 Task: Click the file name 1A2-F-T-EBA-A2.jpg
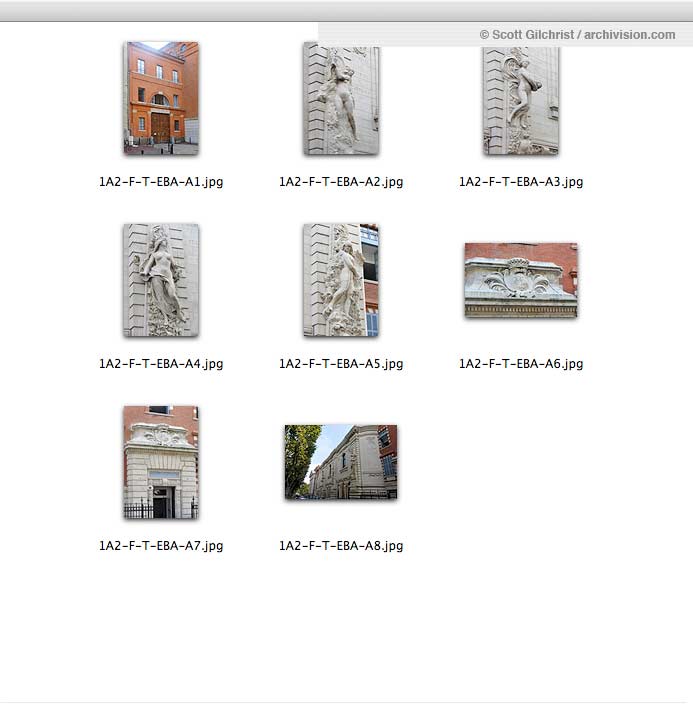click(x=341, y=182)
